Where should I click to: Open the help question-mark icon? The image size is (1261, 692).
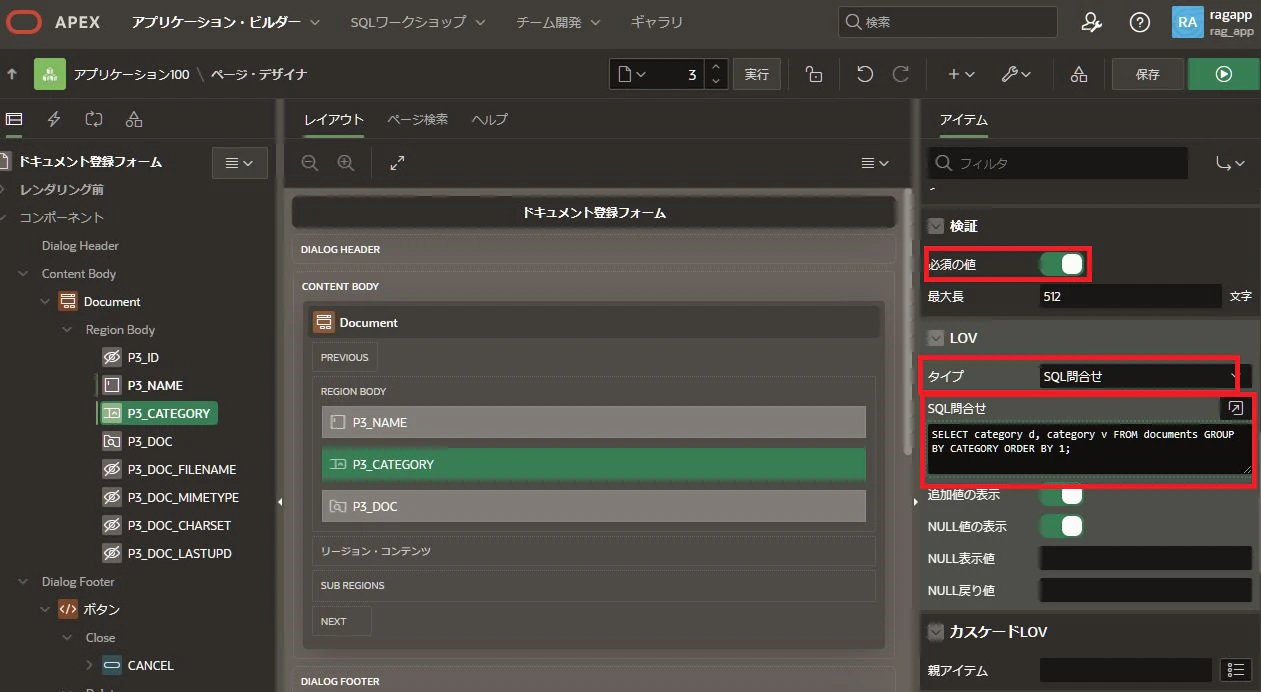1139,22
